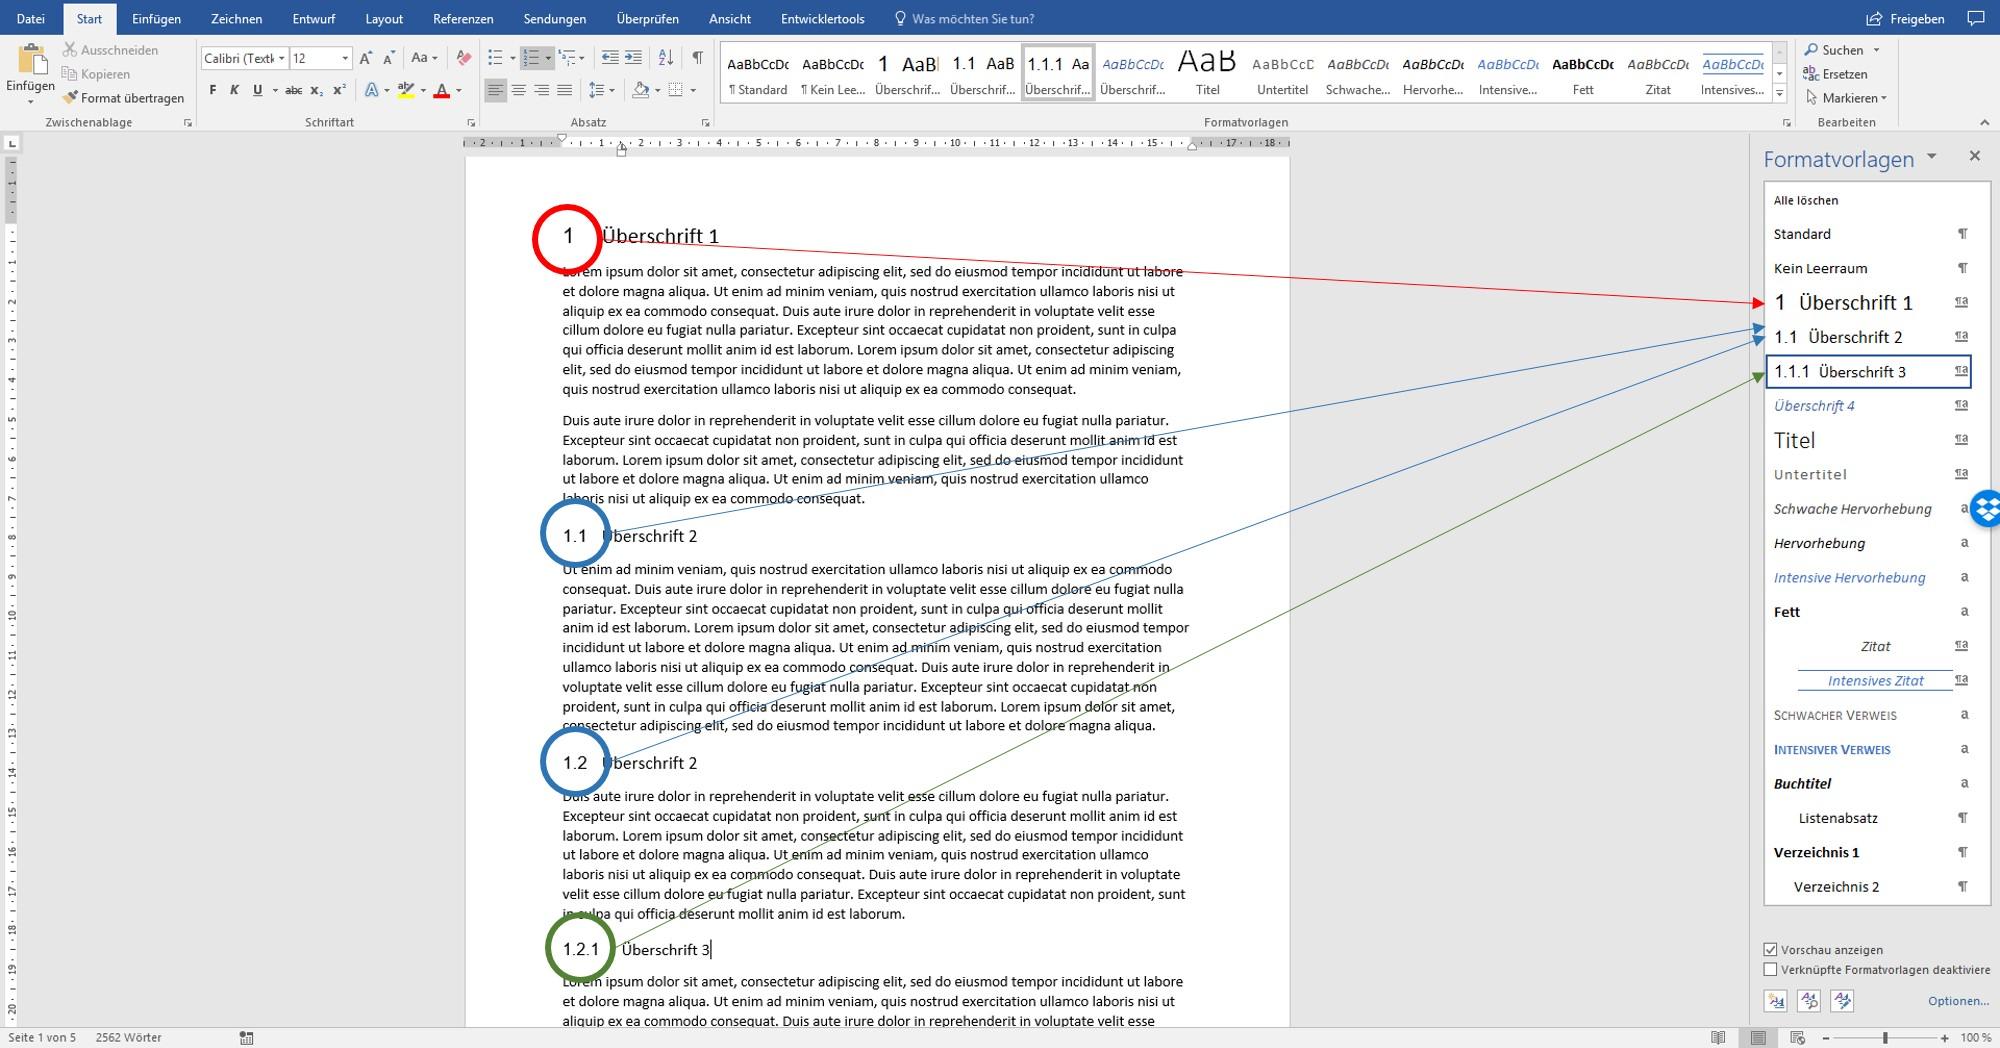Align paragraph to the right
Screen dimensions: 2000x1048
point(541,90)
